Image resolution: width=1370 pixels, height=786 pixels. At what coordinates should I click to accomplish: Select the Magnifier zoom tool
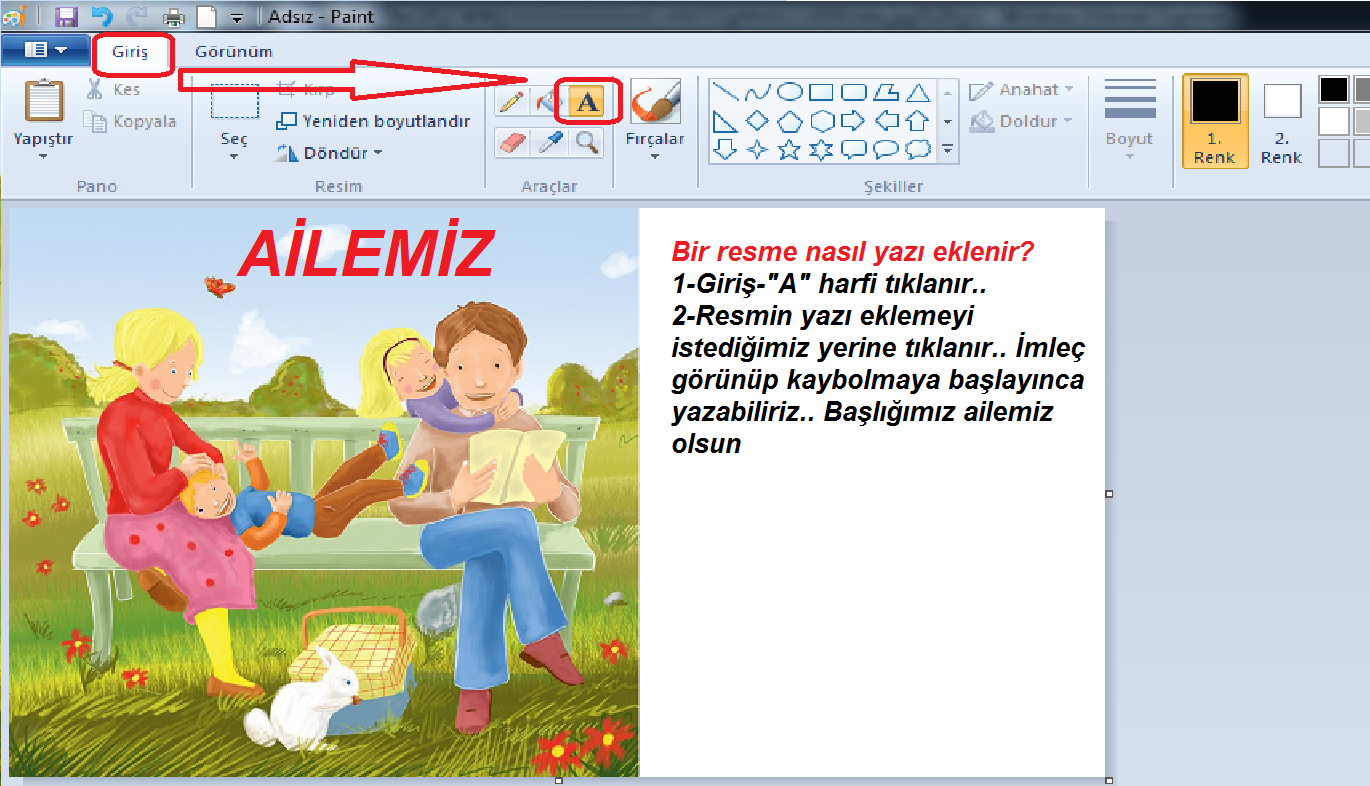click(x=588, y=142)
